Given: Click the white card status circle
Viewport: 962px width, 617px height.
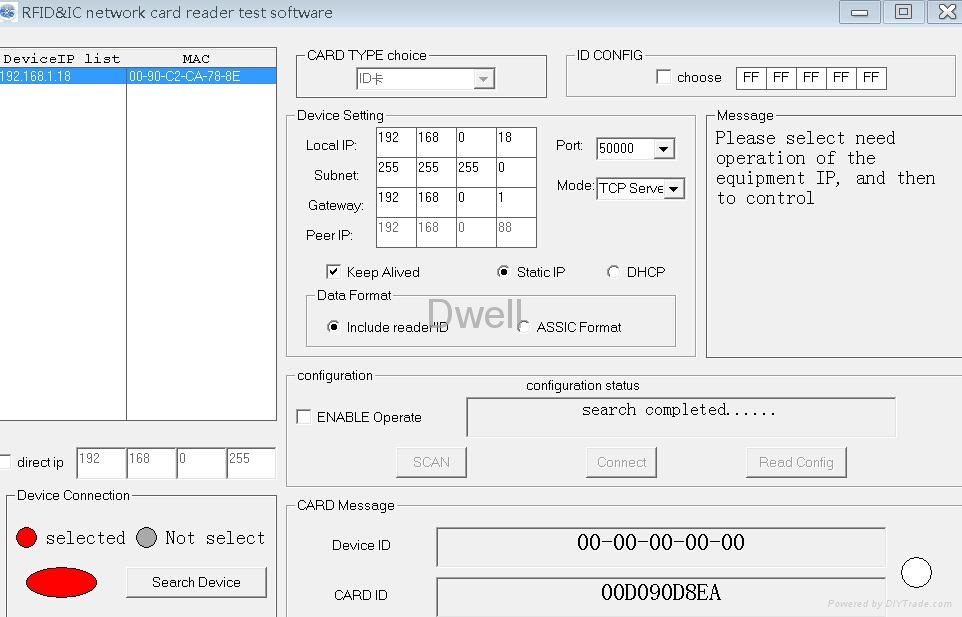Looking at the screenshot, I should (916, 572).
